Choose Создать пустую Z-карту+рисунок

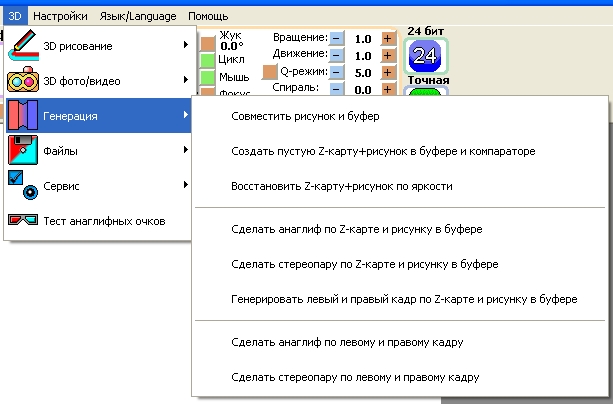pos(400,151)
